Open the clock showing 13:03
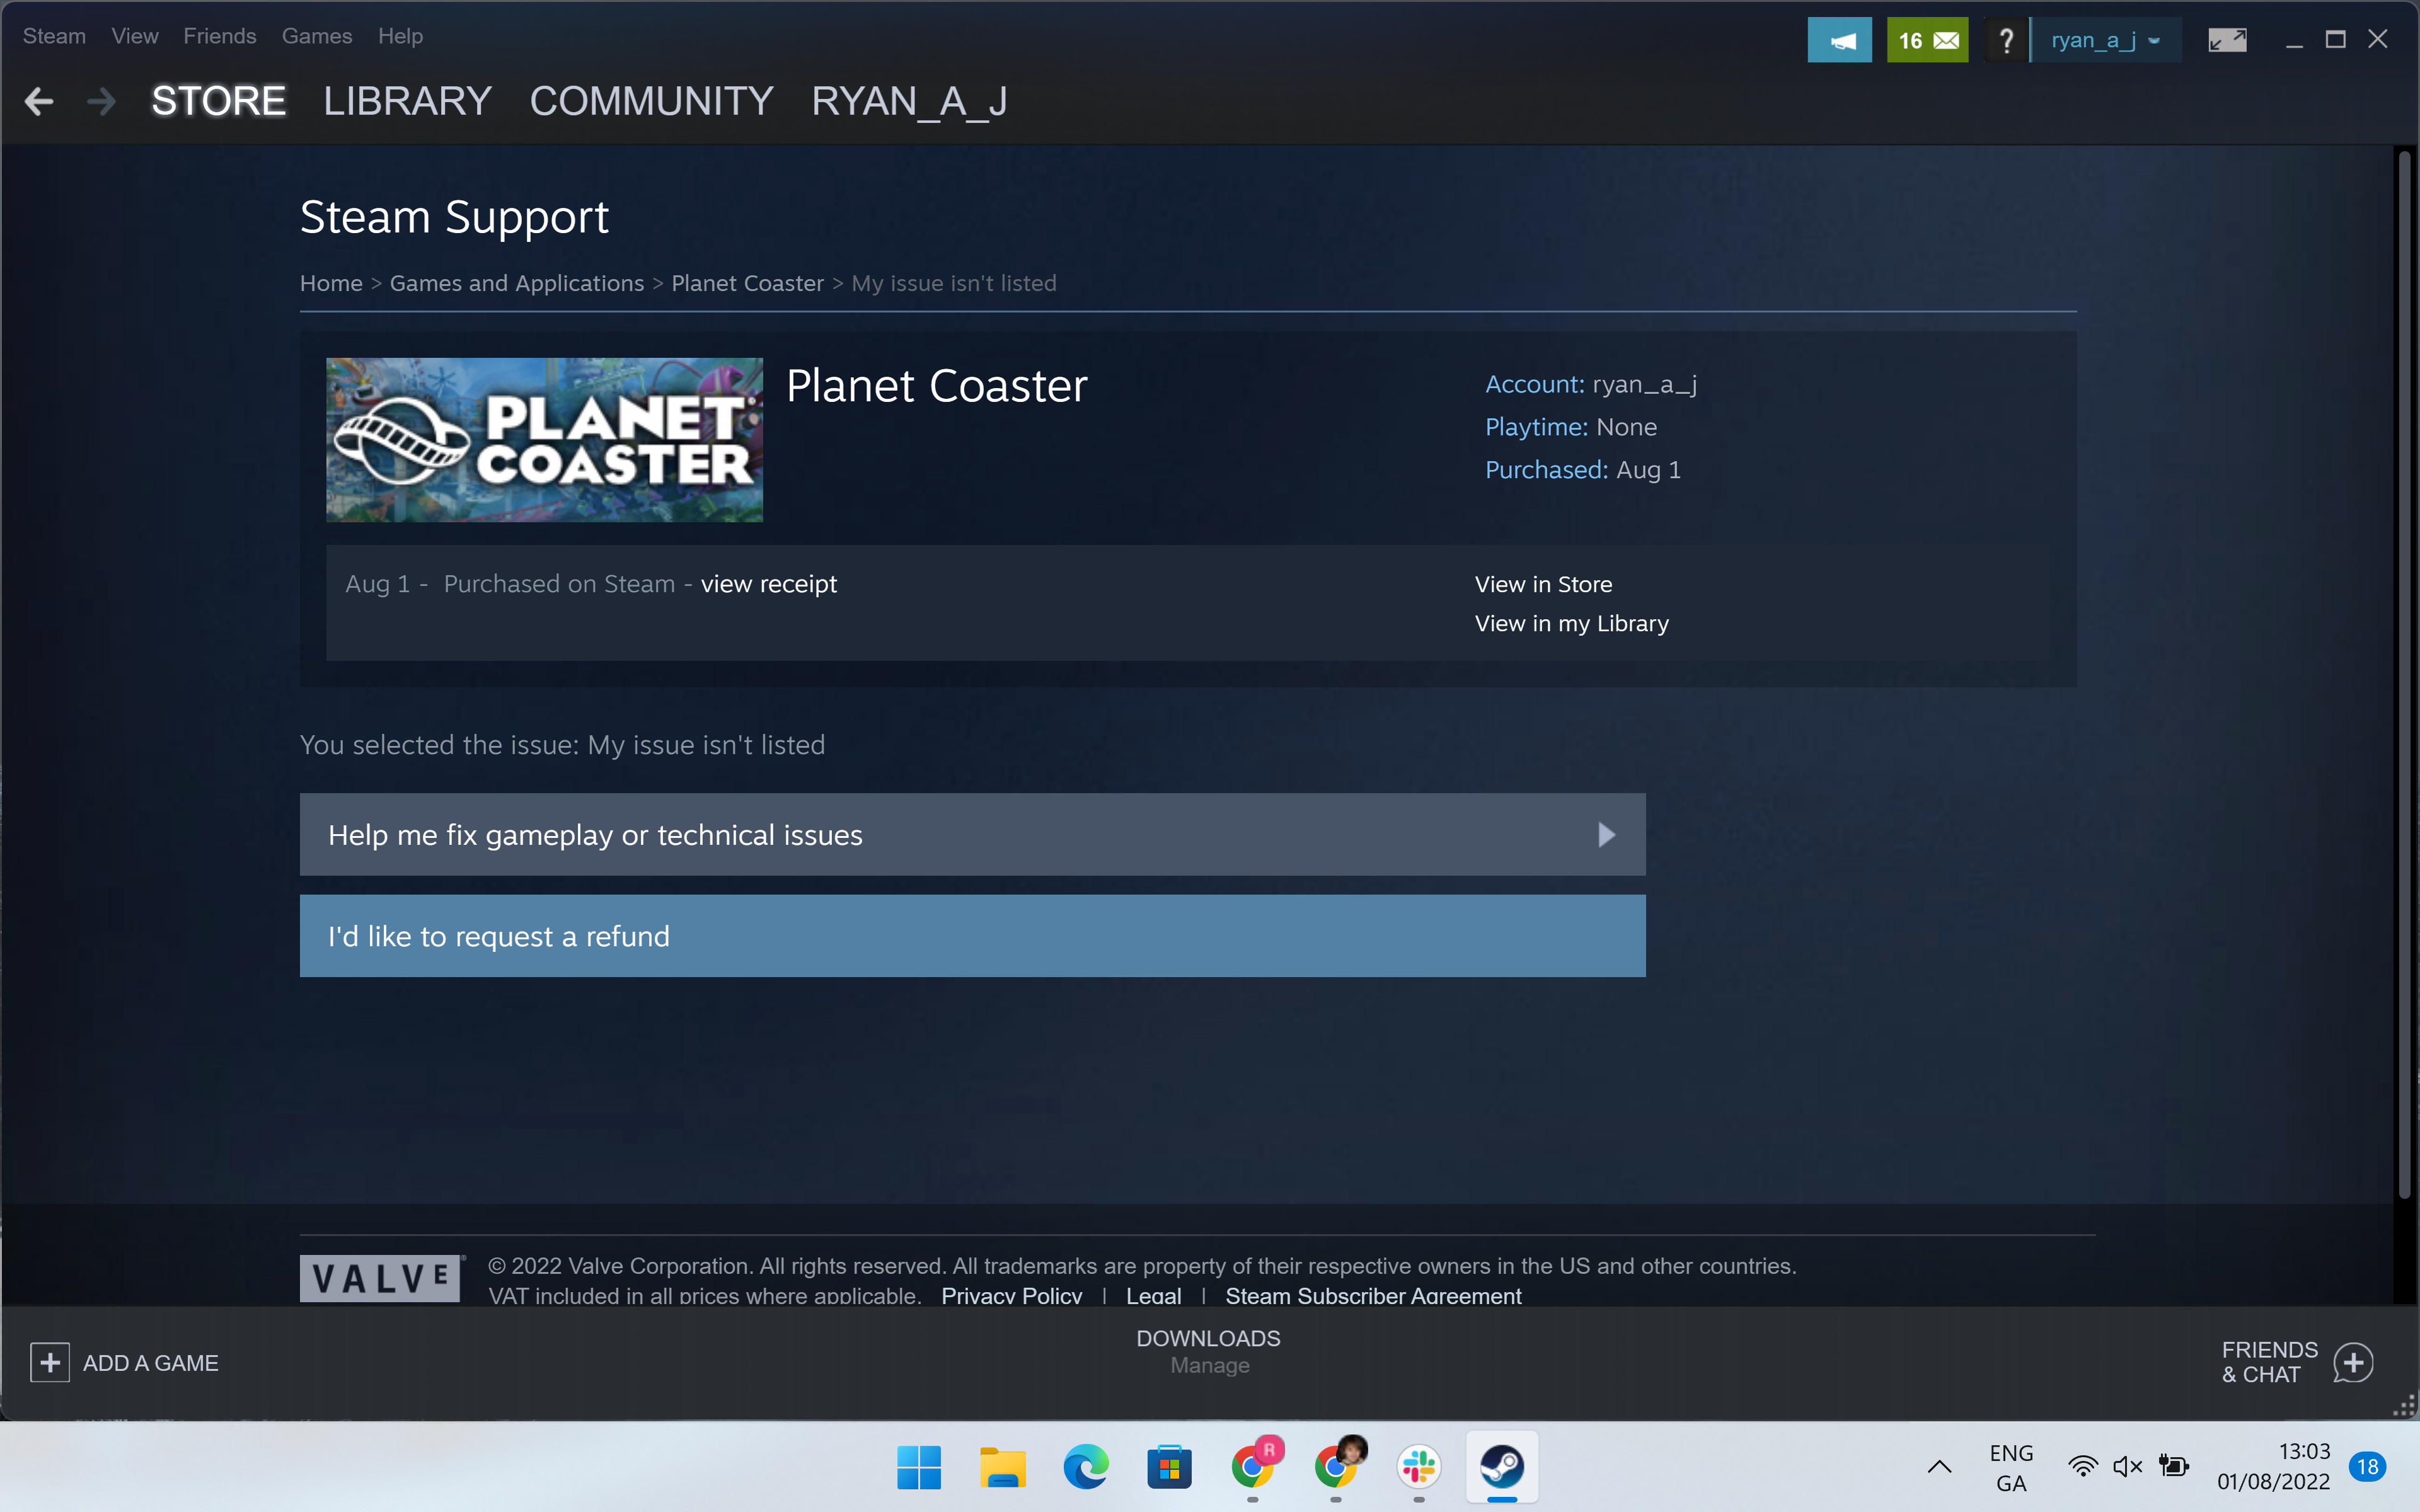Viewport: 2420px width, 1512px height. pos(2273,1467)
